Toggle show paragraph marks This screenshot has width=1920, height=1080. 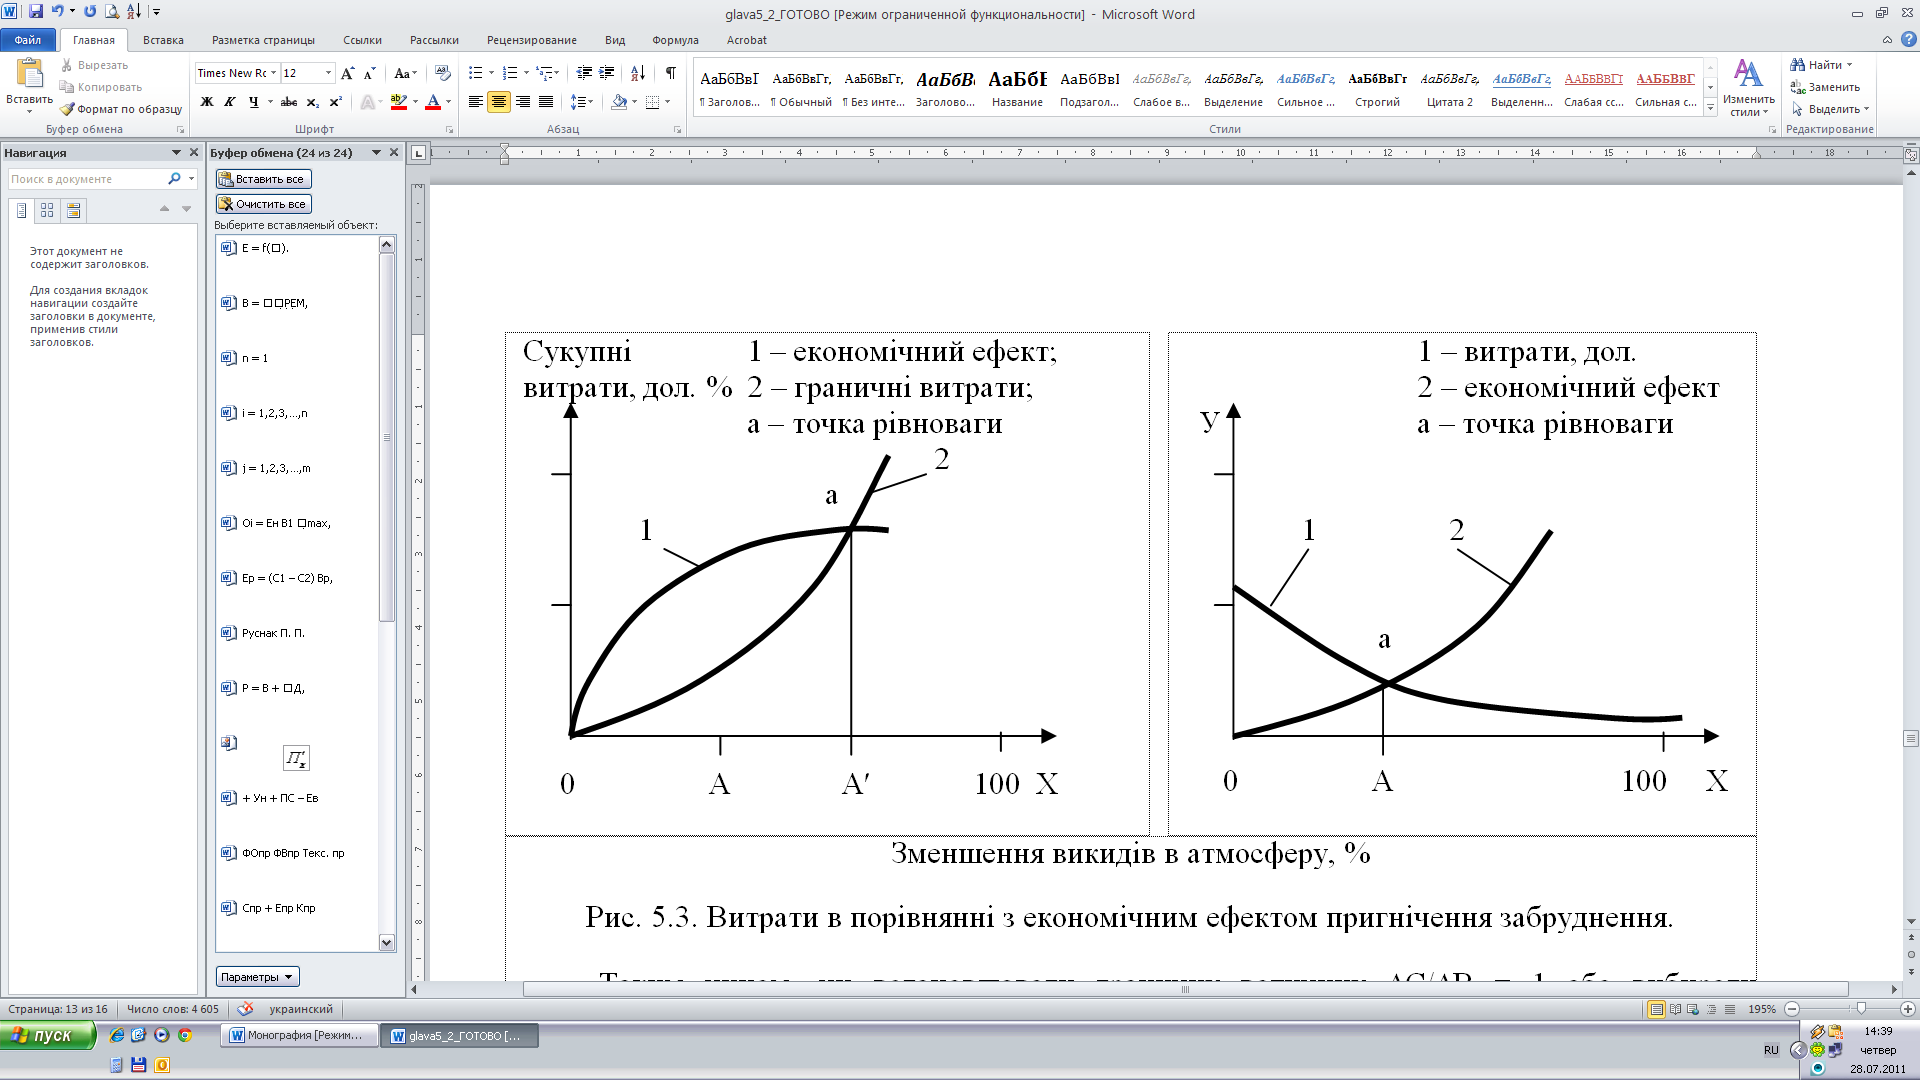pyautogui.click(x=671, y=73)
